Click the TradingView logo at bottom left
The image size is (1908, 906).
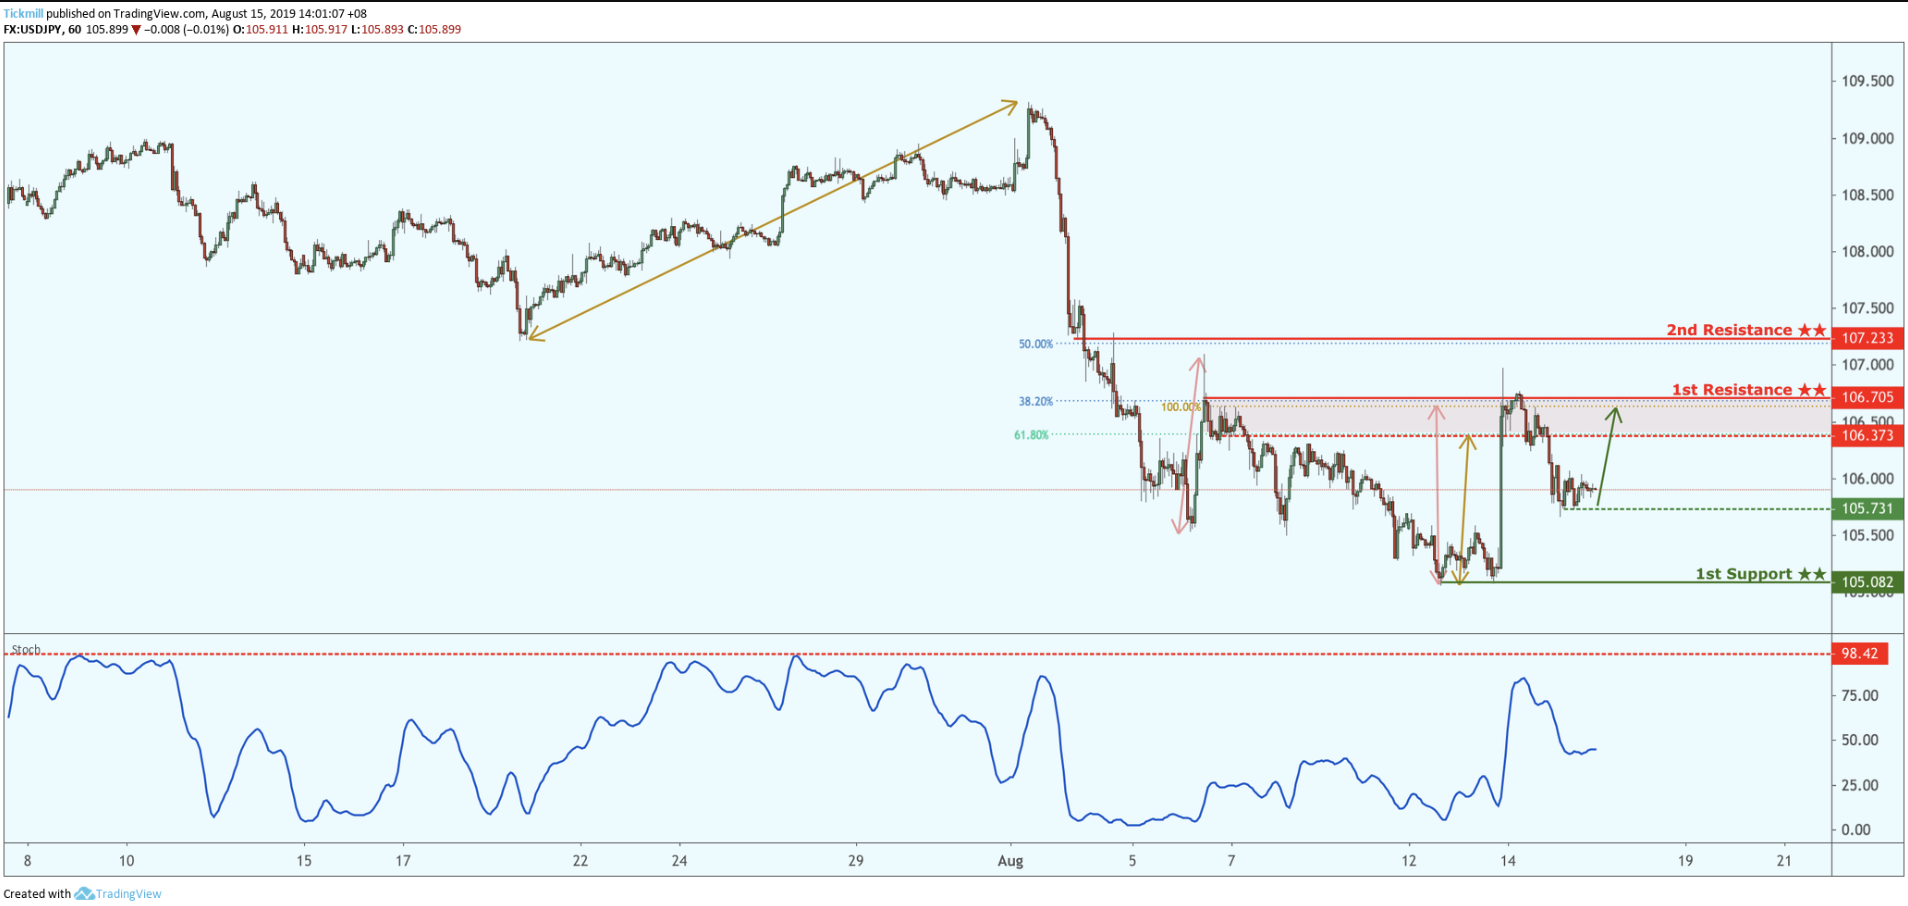[x=119, y=894]
